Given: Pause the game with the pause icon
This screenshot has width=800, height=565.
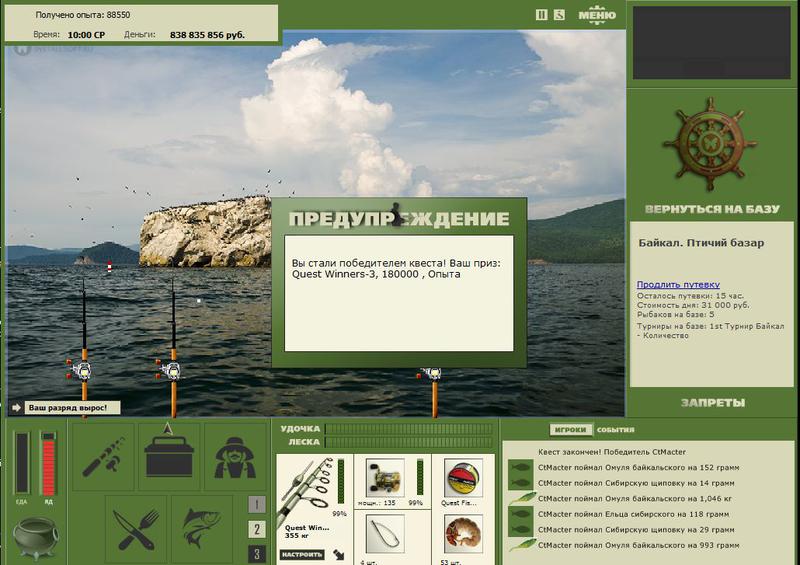Looking at the screenshot, I should coord(541,15).
